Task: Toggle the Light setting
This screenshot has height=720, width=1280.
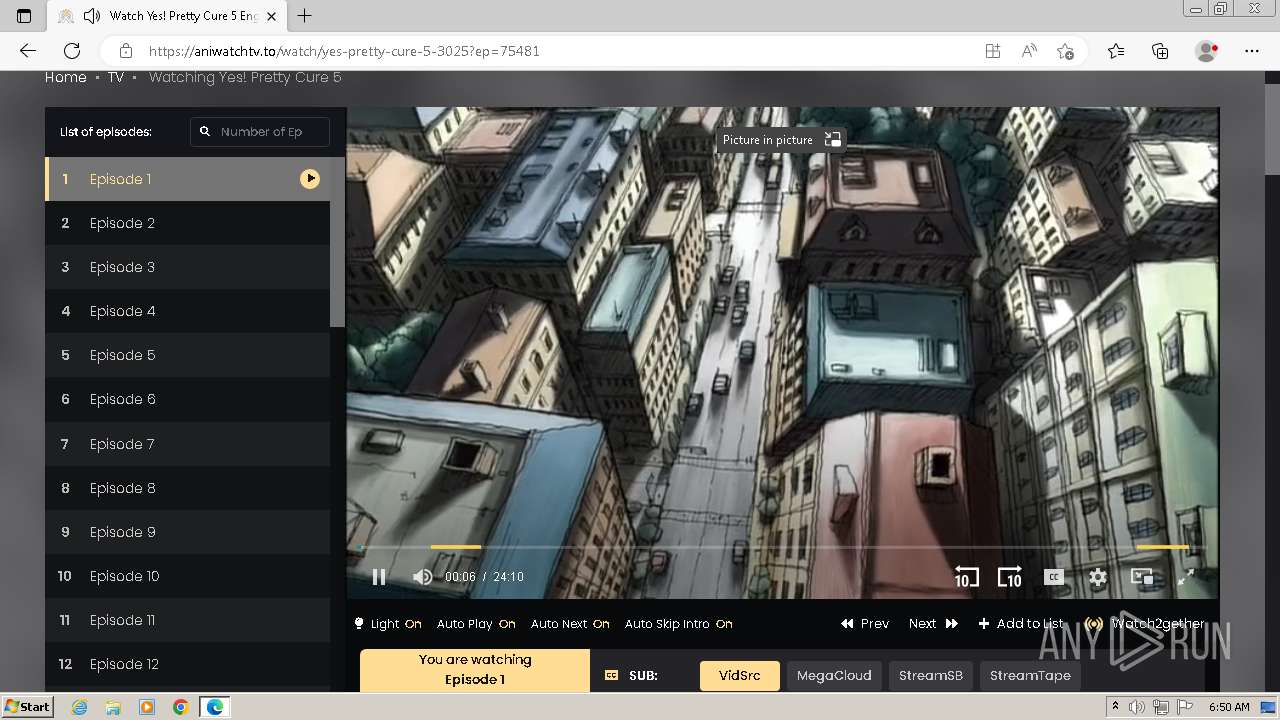Action: pyautogui.click(x=388, y=623)
